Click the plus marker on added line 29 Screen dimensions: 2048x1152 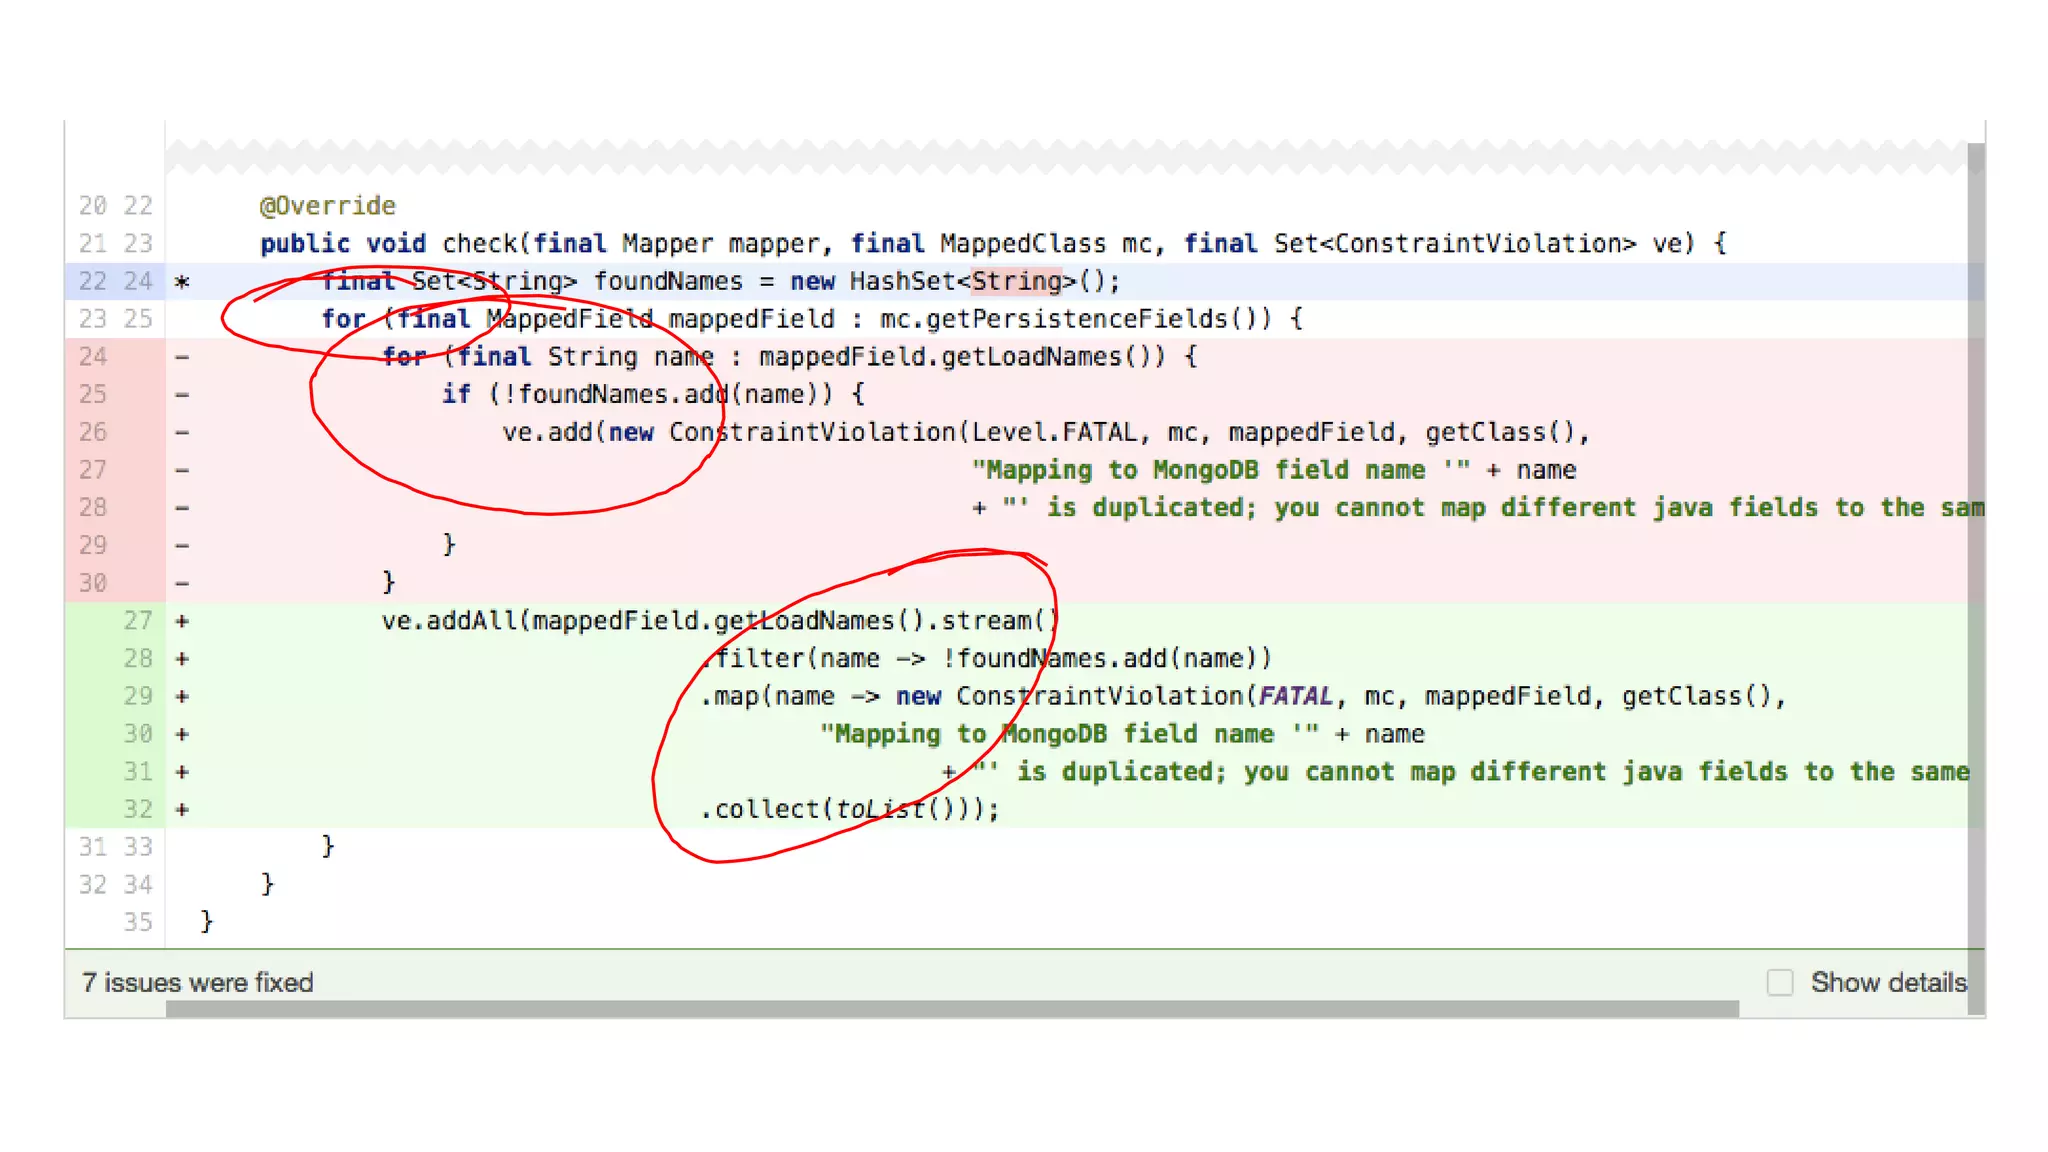click(x=182, y=696)
